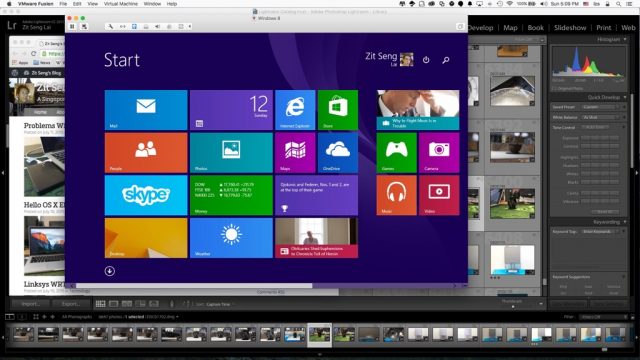Viewport: 640px width, 360px height.
Task: Click the Windows power options icon
Action: (x=426, y=60)
